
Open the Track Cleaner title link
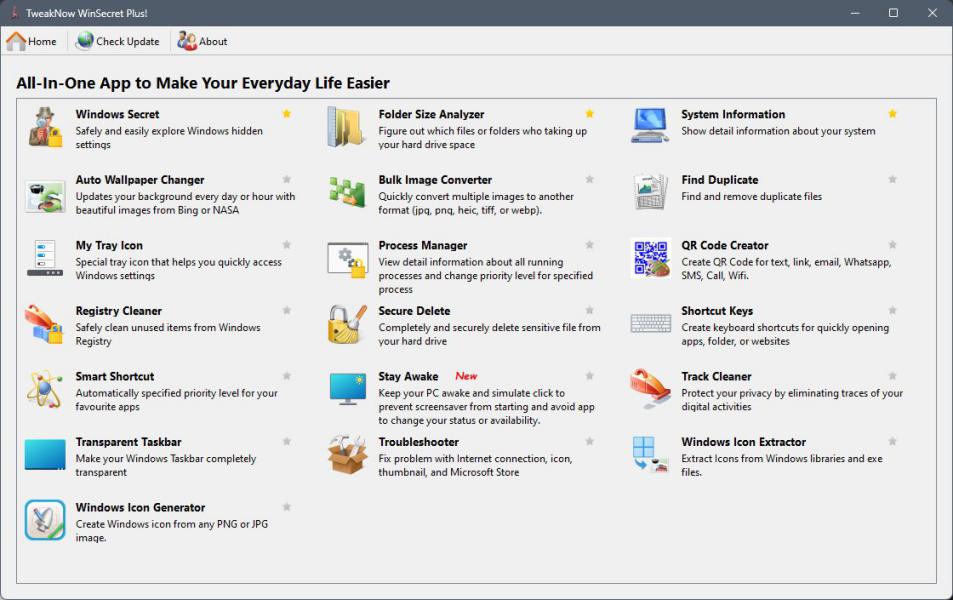tap(716, 377)
